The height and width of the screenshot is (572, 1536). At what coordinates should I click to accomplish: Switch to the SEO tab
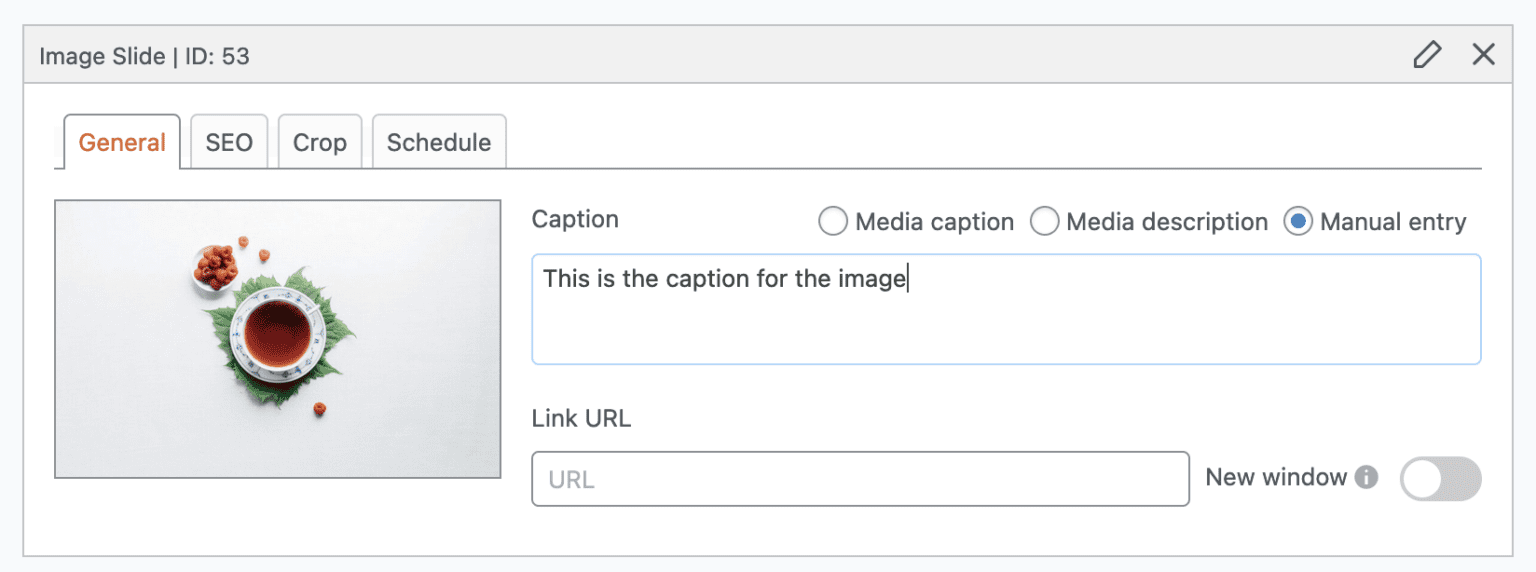coord(229,142)
